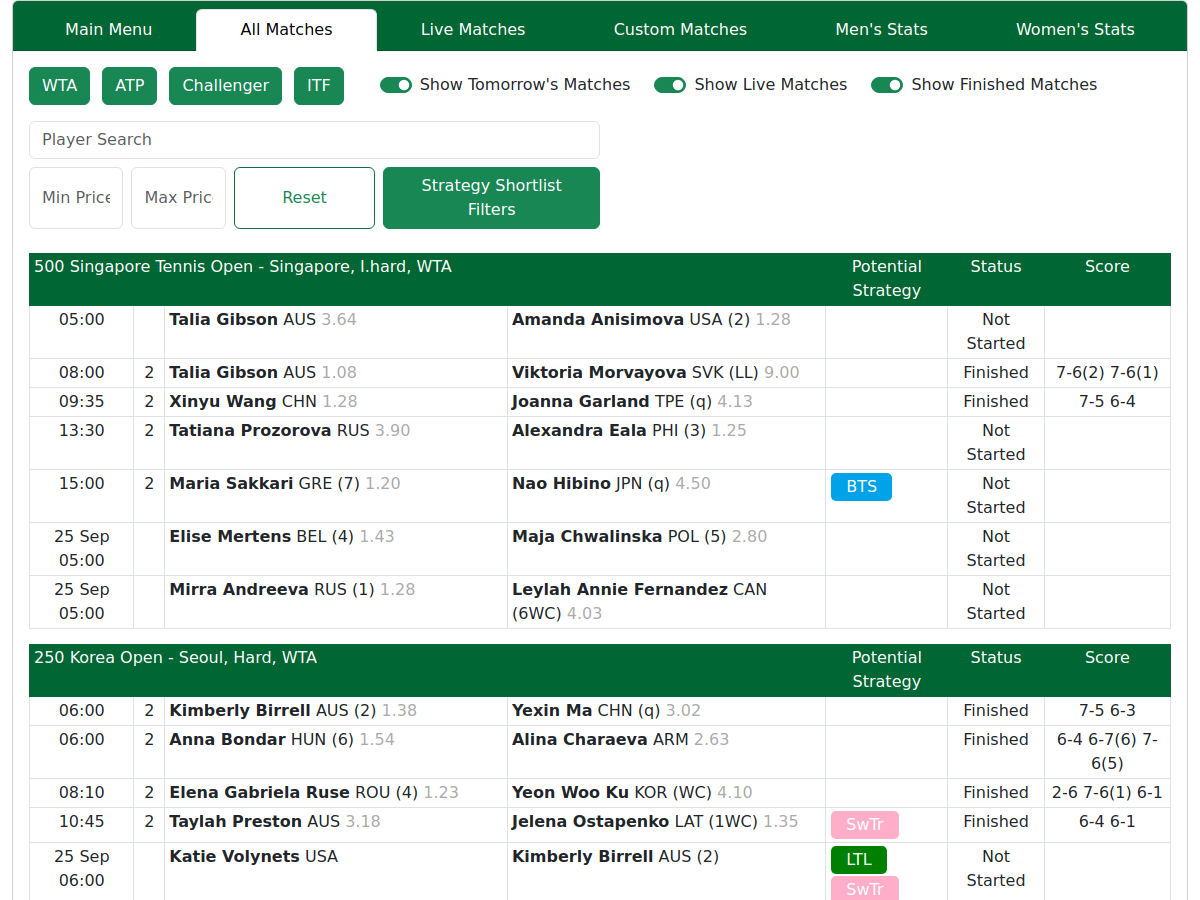The height and width of the screenshot is (900, 1200).
Task: Select Elena Gabriela Ruse
Action: pyautogui.click(x=260, y=793)
